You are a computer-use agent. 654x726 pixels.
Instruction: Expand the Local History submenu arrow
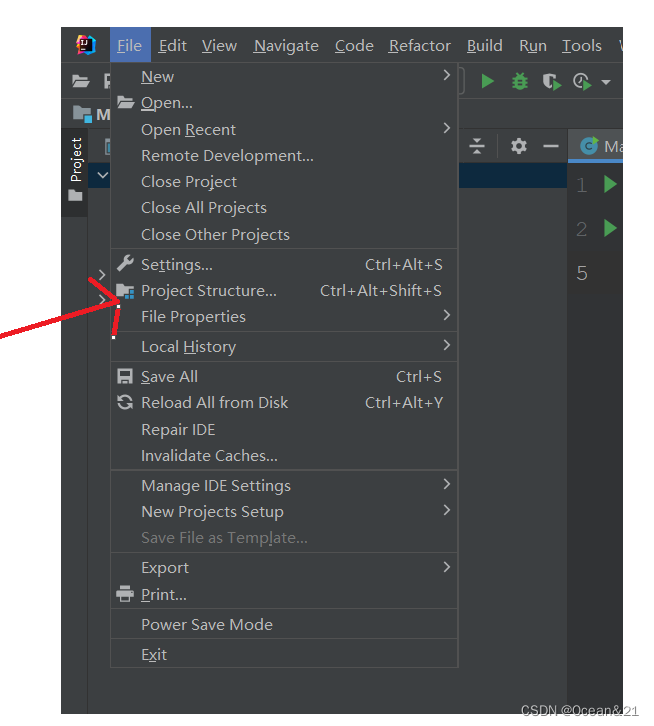tap(446, 345)
